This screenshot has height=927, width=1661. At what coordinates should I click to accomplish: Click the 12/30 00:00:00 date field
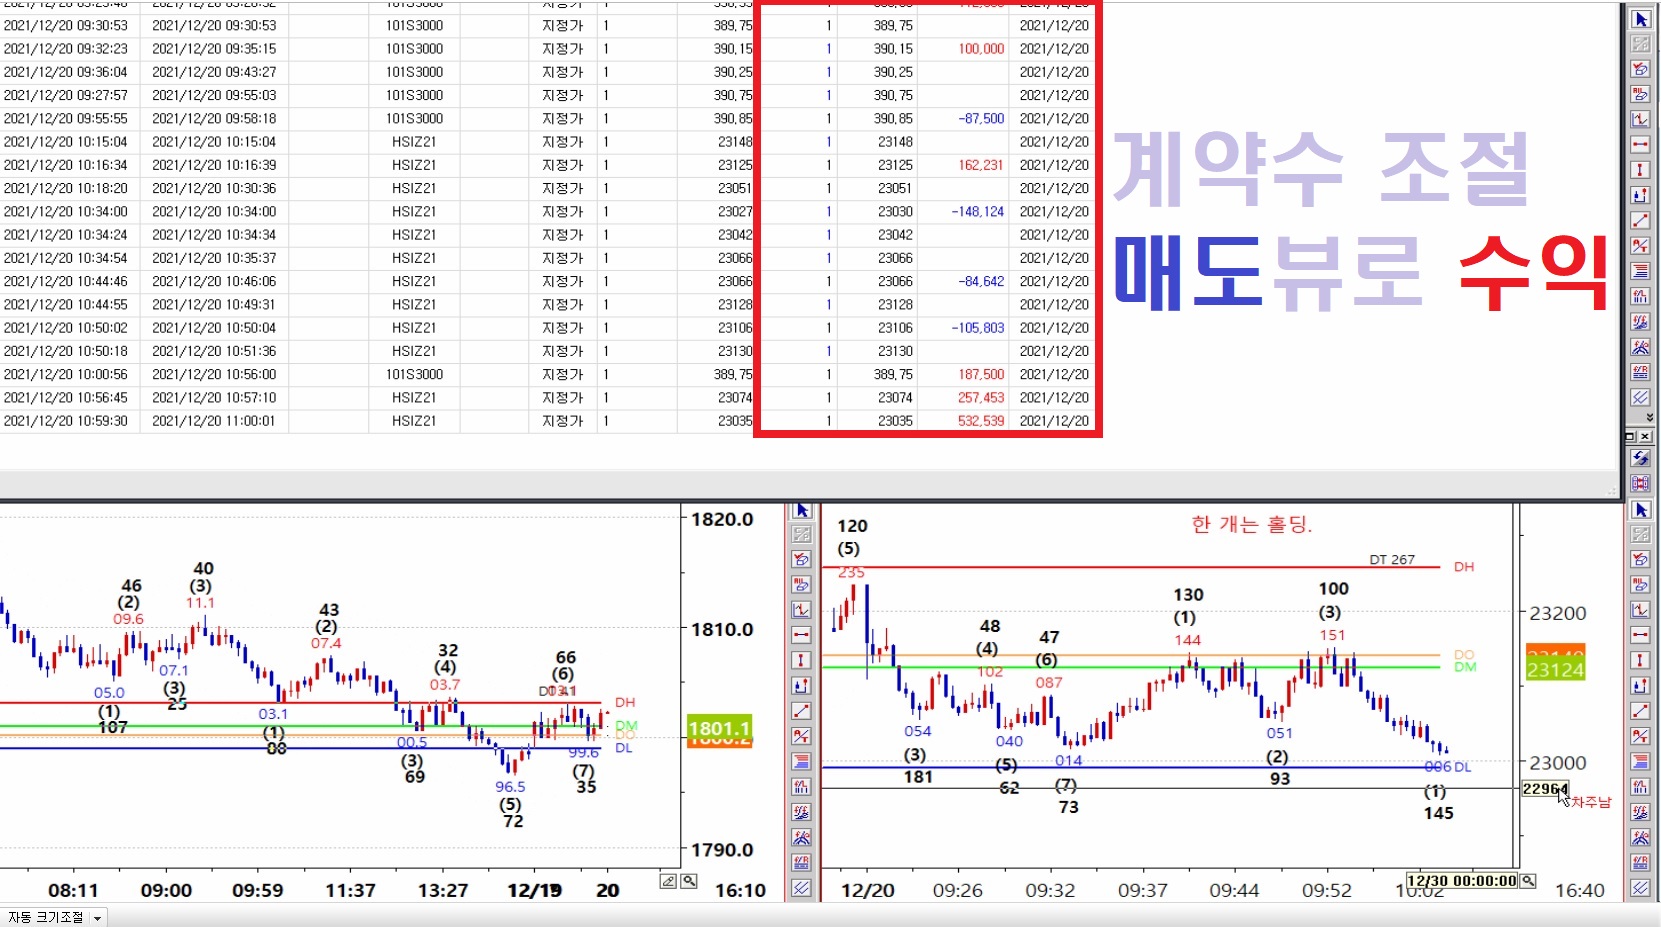point(1461,881)
